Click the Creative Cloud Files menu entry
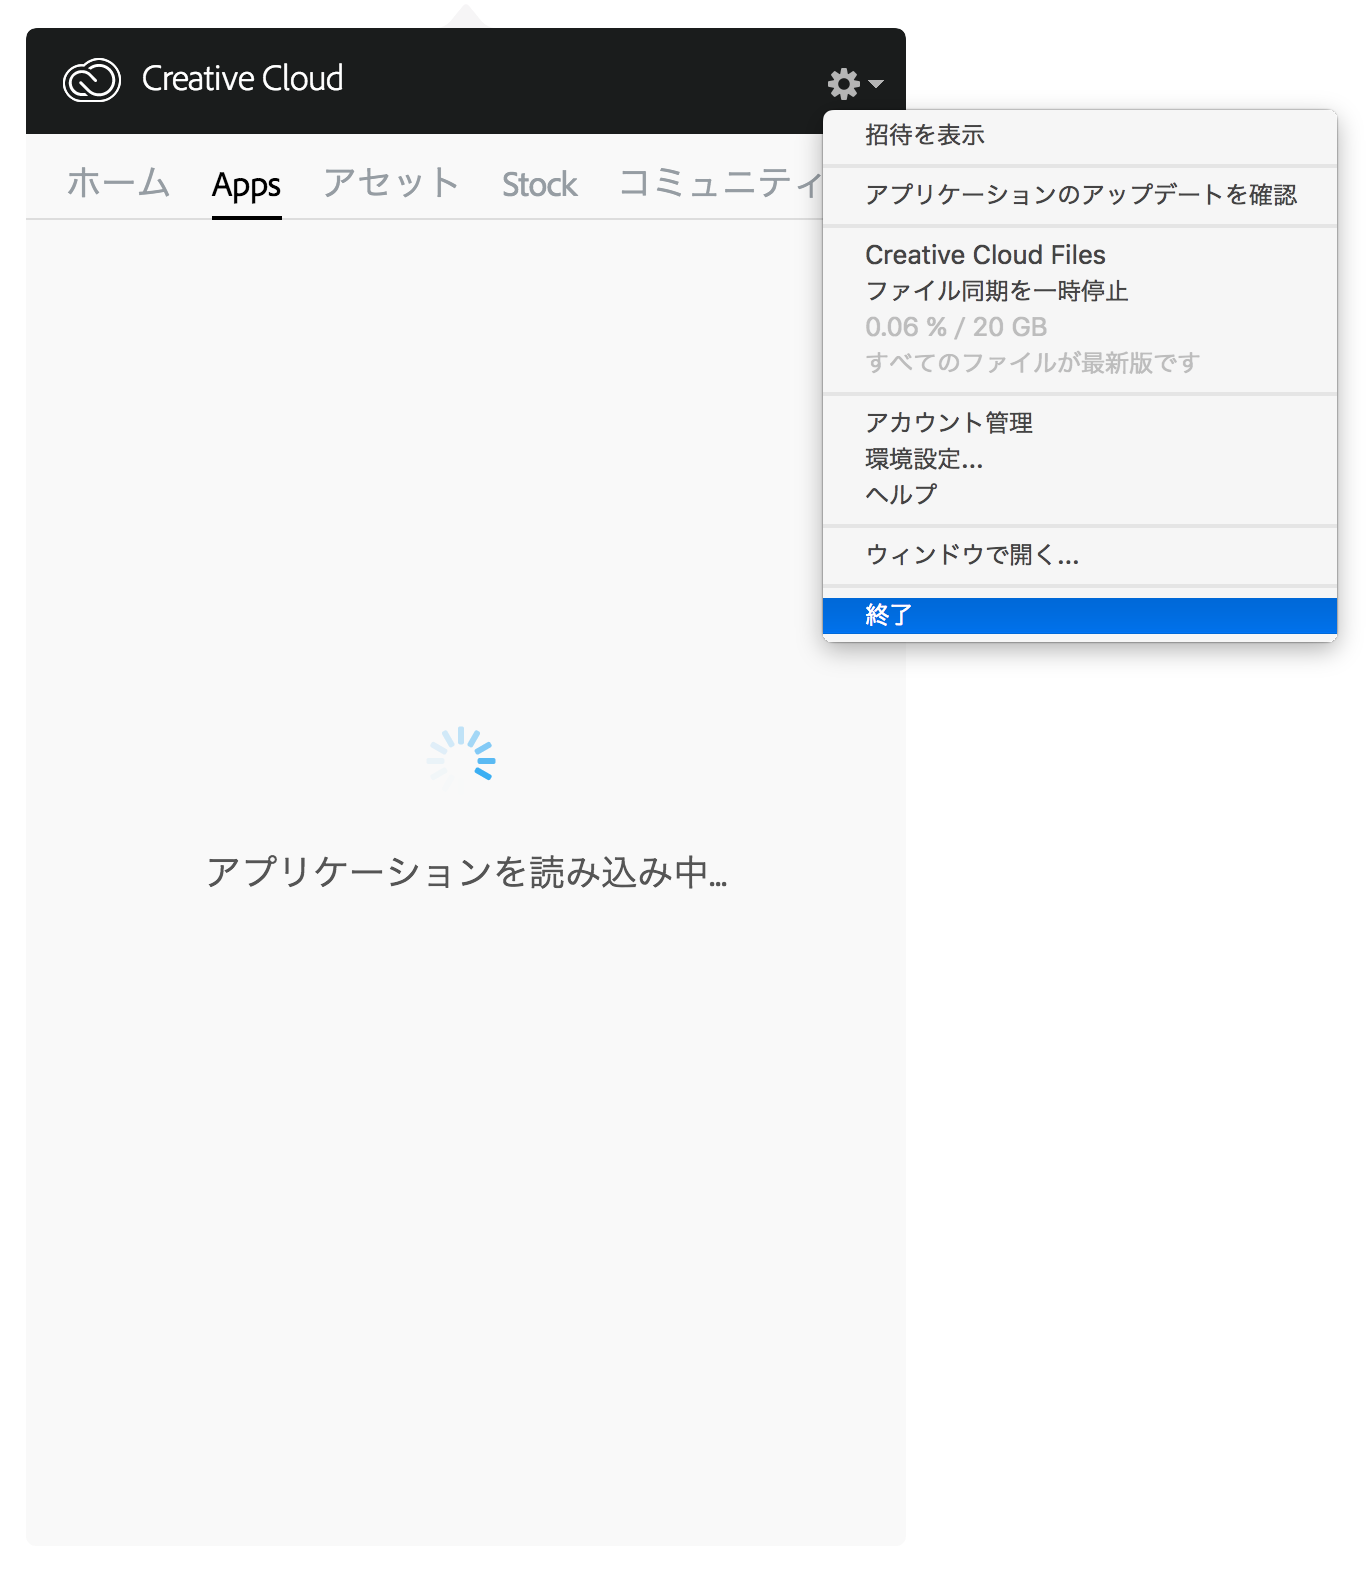The width and height of the screenshot is (1366, 1572). click(1080, 255)
